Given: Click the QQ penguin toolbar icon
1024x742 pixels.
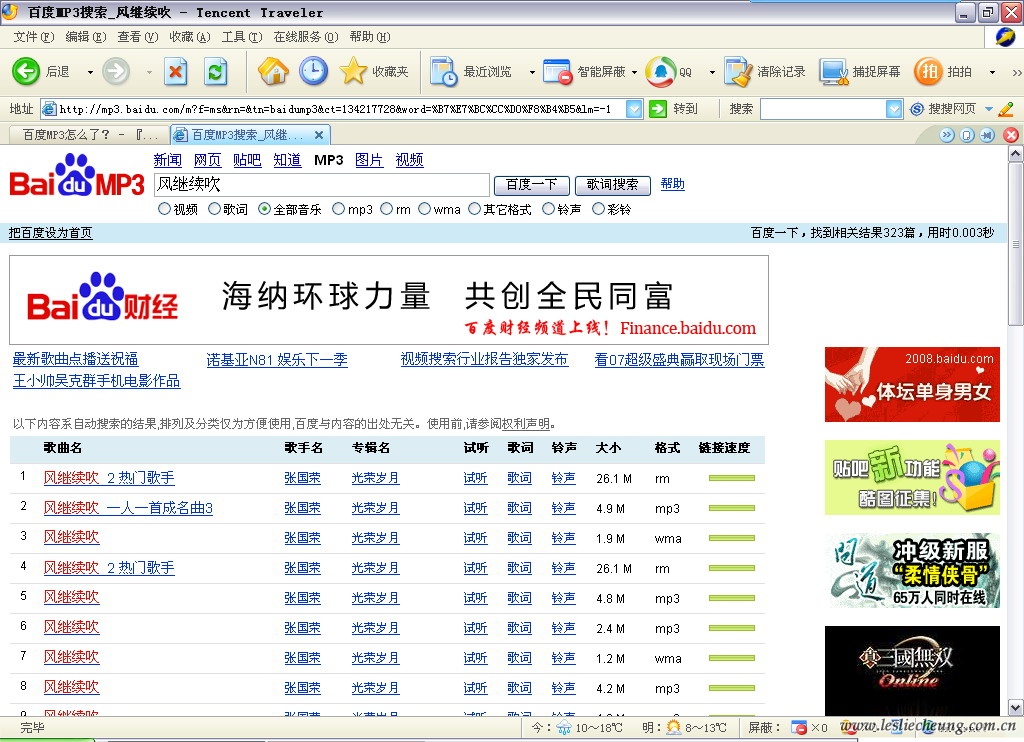Looking at the screenshot, I should point(660,71).
